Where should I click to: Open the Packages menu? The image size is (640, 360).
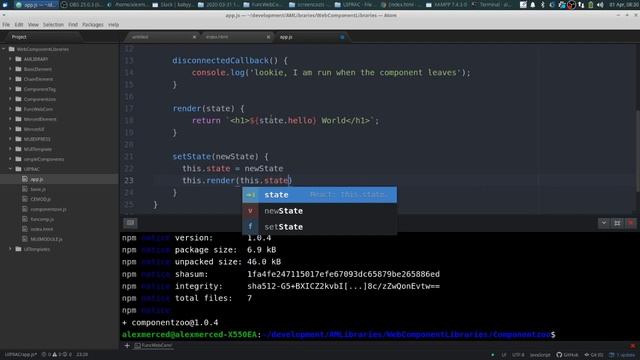[x=93, y=25]
